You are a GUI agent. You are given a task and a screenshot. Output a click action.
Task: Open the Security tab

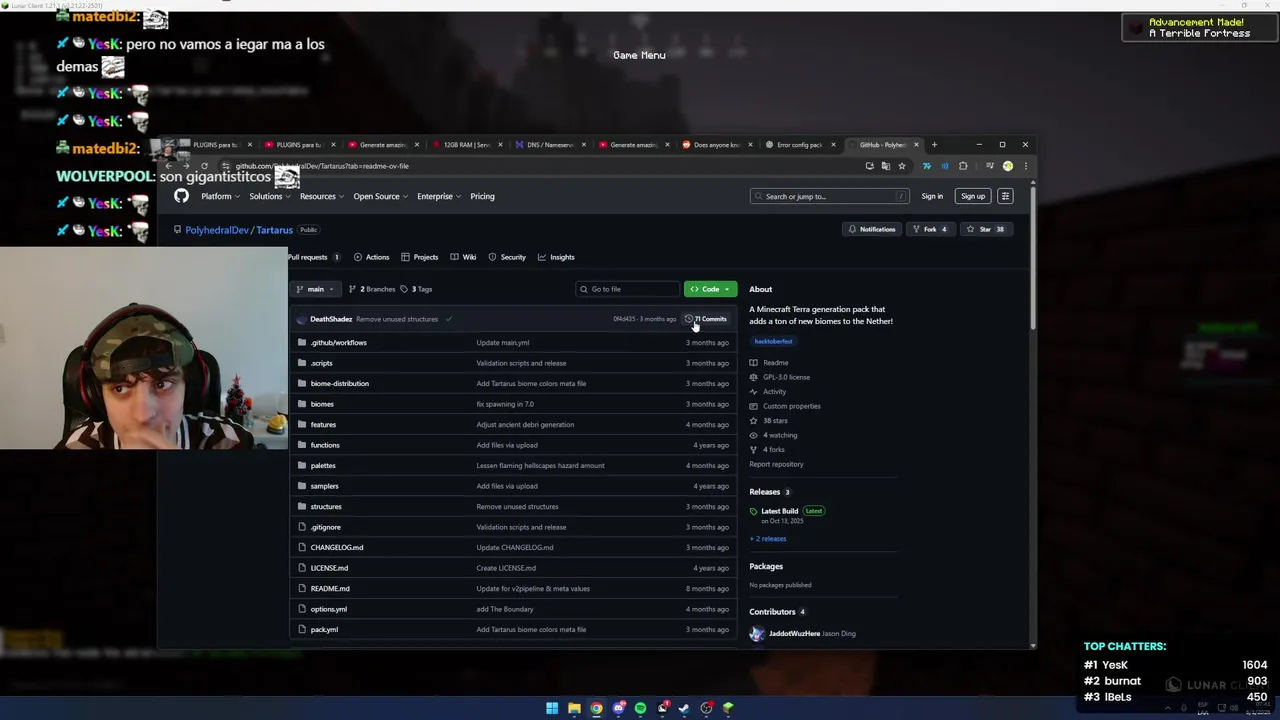[x=507, y=257]
